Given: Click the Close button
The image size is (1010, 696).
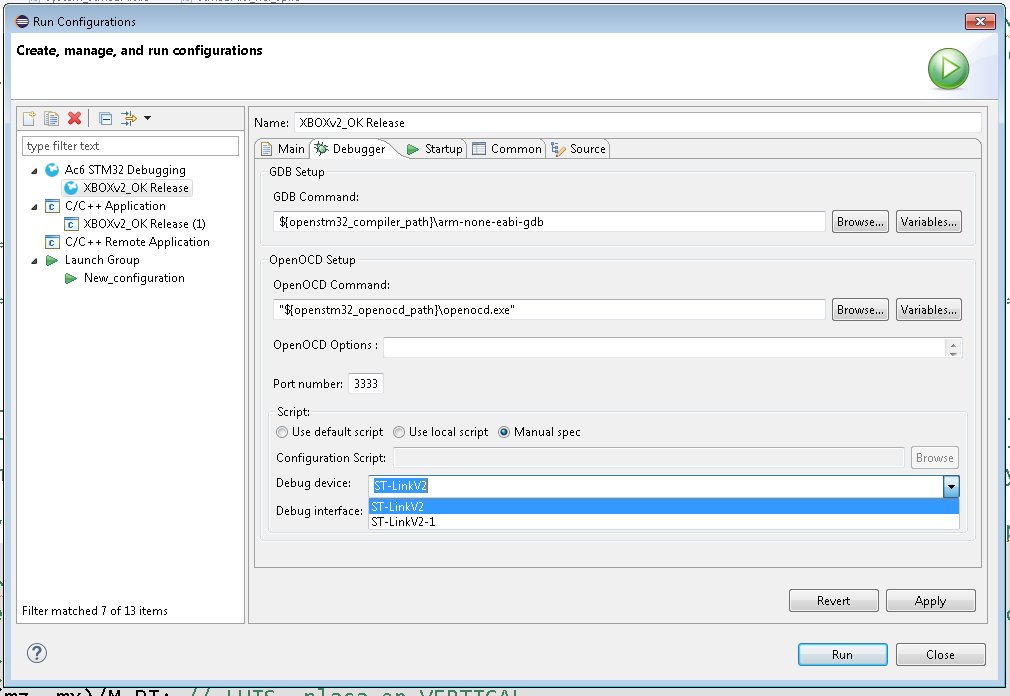Looking at the screenshot, I should pyautogui.click(x=940, y=655).
